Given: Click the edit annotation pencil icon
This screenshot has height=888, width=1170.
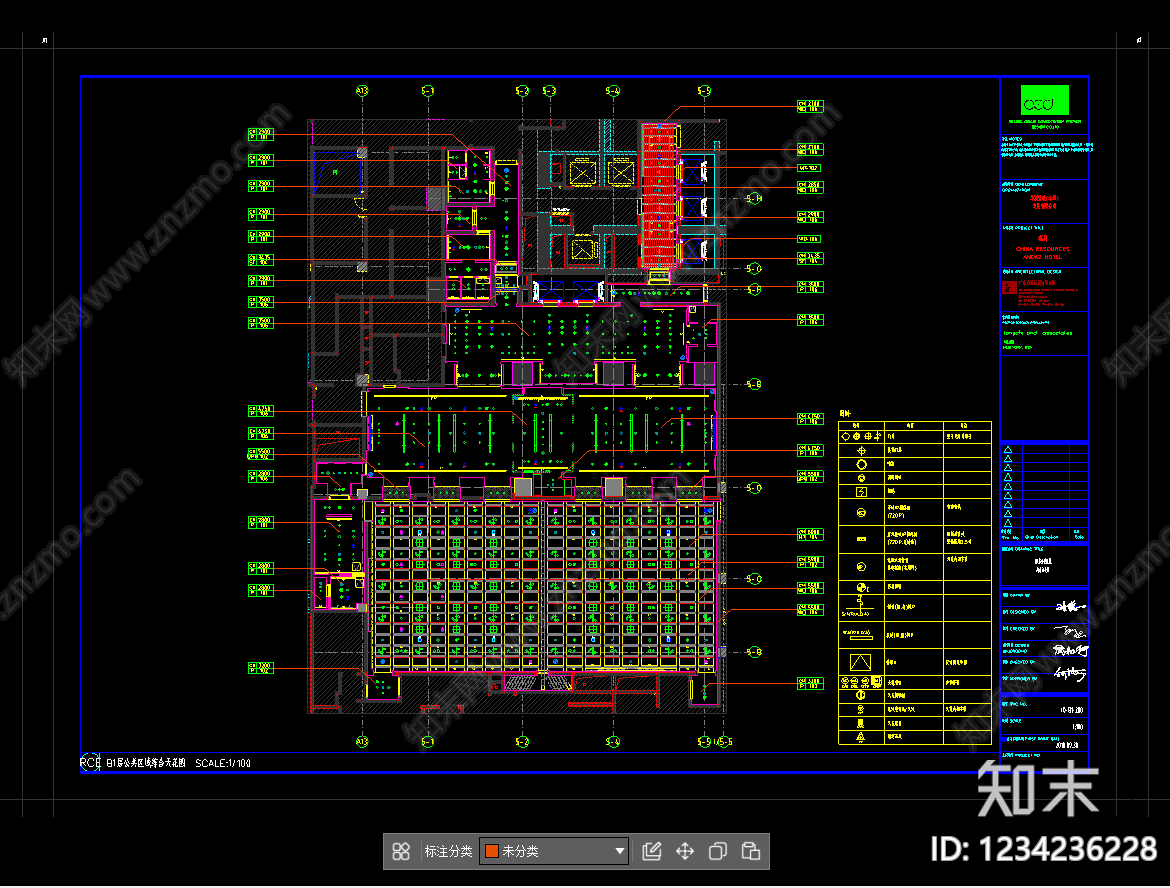Looking at the screenshot, I should (x=651, y=851).
